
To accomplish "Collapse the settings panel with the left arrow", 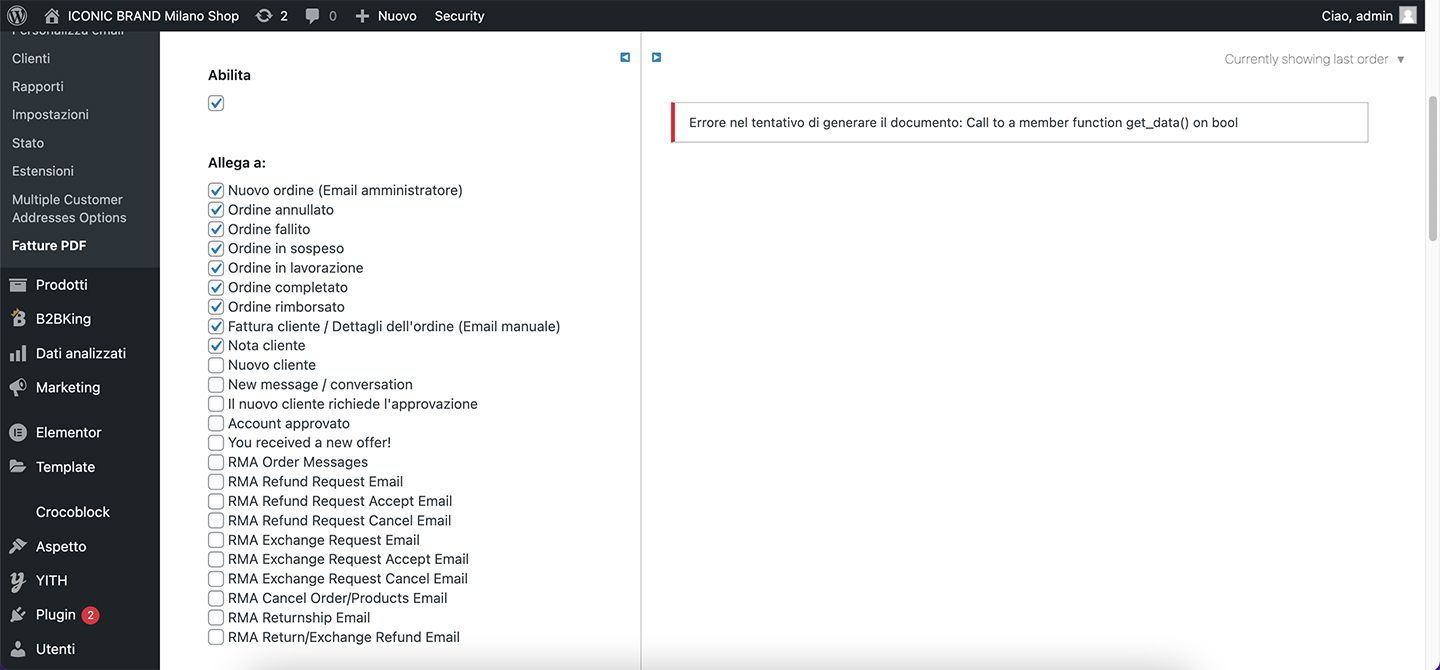I will (x=625, y=57).
